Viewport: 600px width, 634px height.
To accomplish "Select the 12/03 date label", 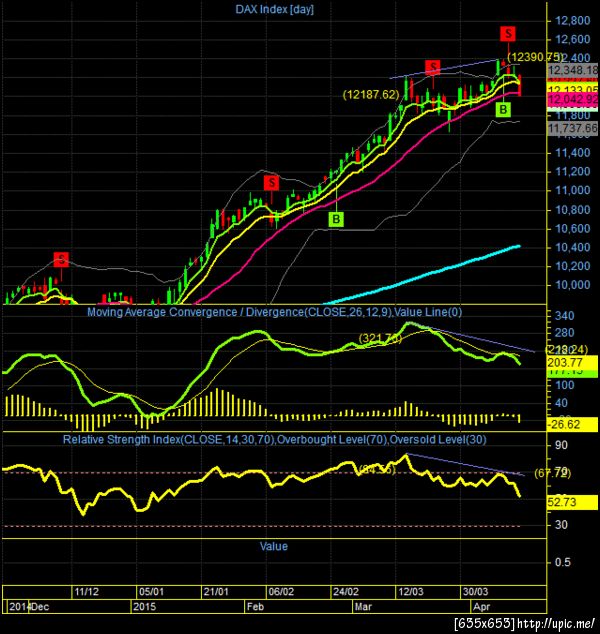I will click(410, 592).
